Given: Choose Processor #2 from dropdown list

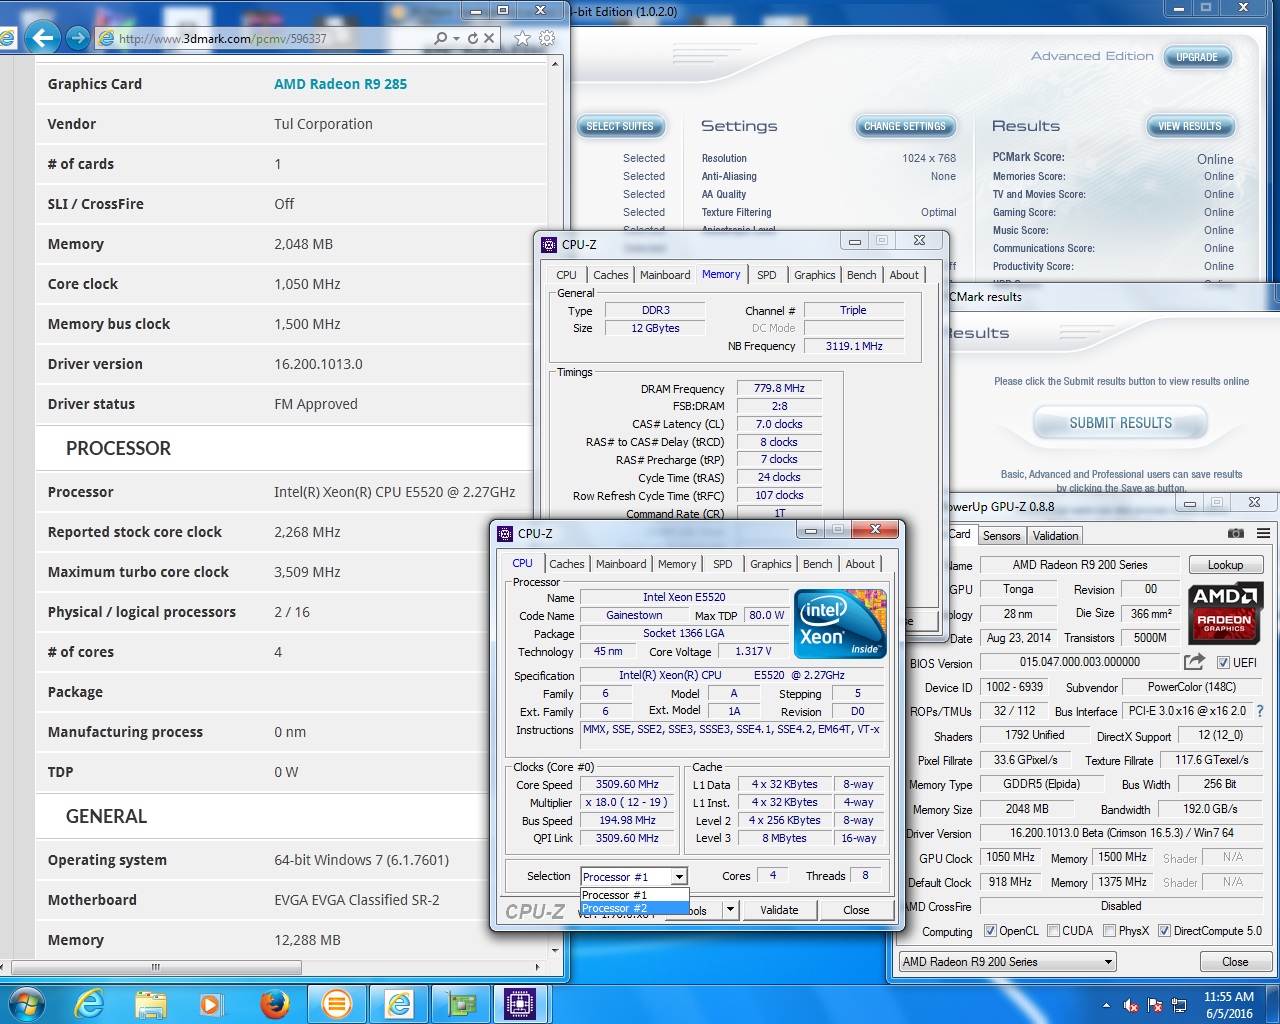Looking at the screenshot, I should pyautogui.click(x=634, y=908).
